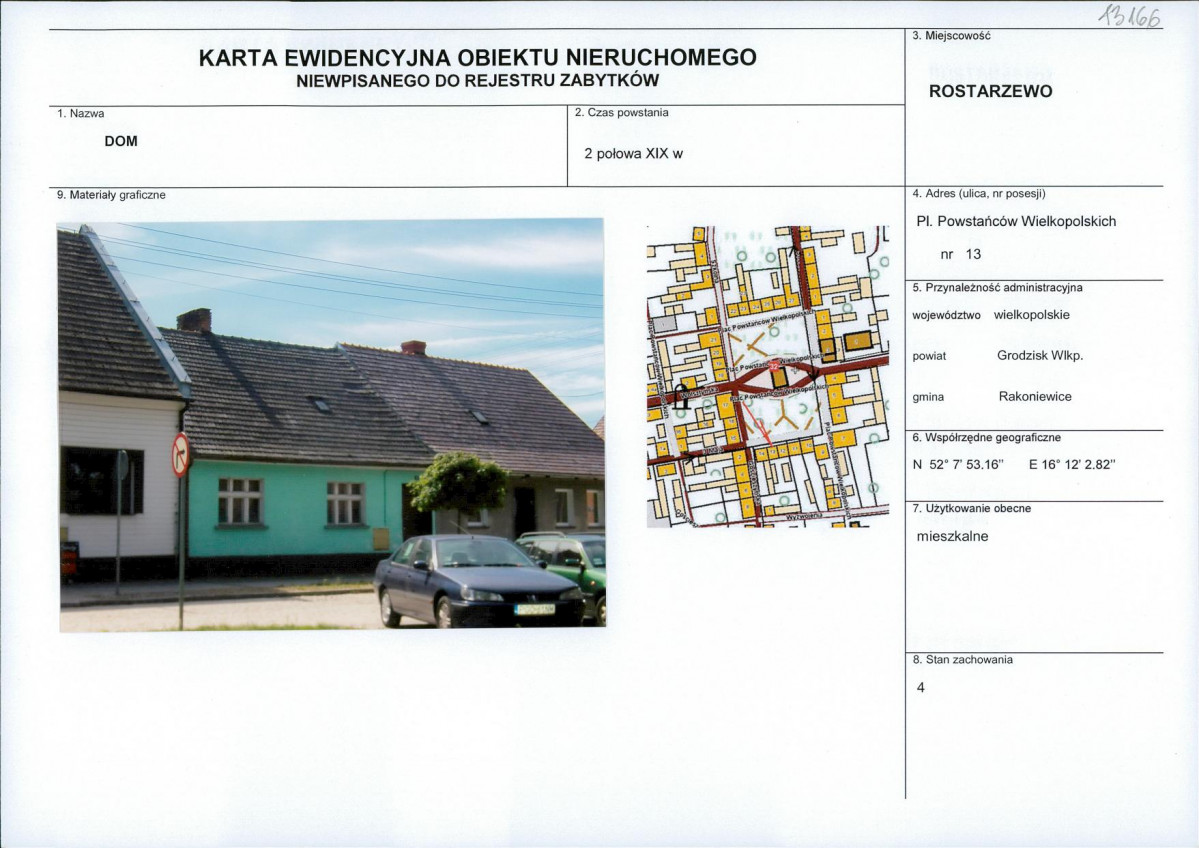
Task: Click the locality name 'ROSTARZEWO'
Action: point(990,91)
